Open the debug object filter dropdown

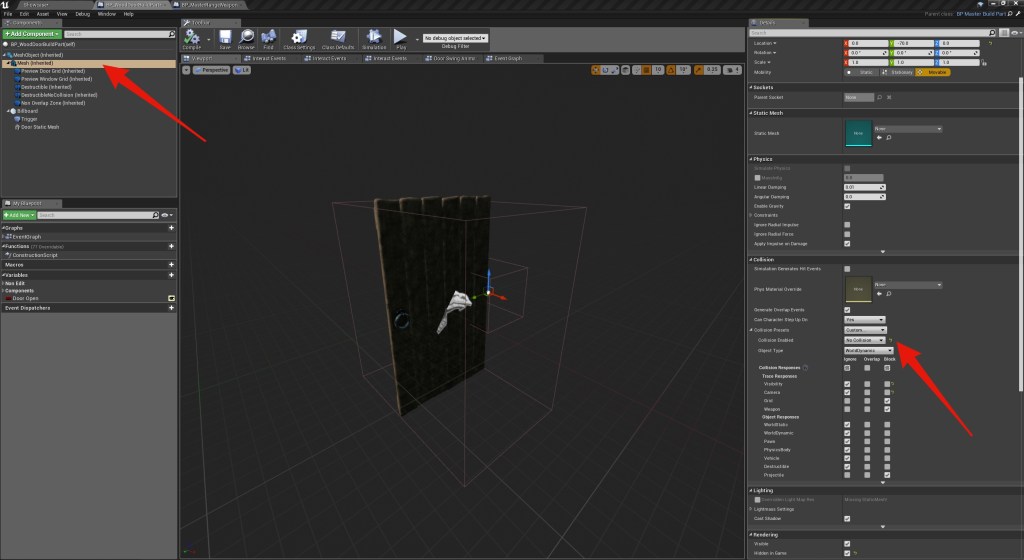click(x=455, y=38)
